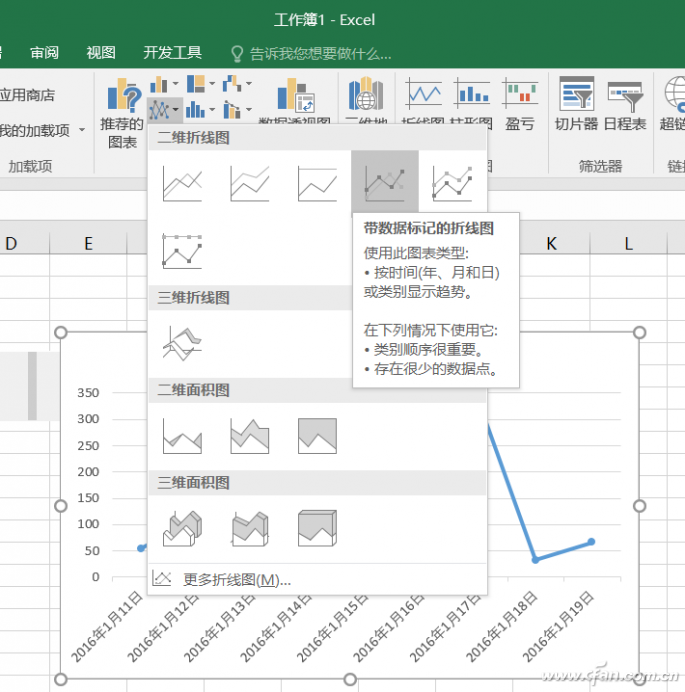Choose stacked line with markers chart

pyautogui.click(x=452, y=182)
